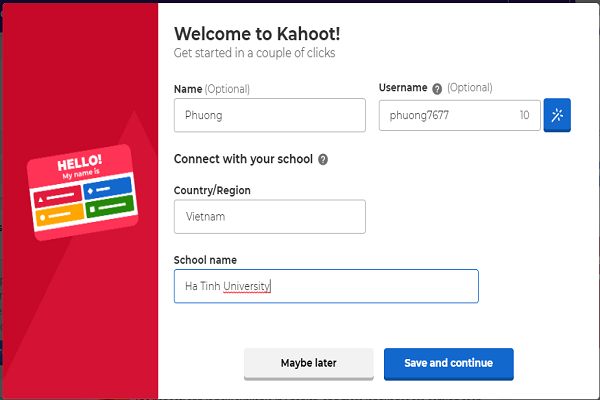Focus the Username field containing phuong7677
This screenshot has width=600, height=400.
[x=459, y=115]
